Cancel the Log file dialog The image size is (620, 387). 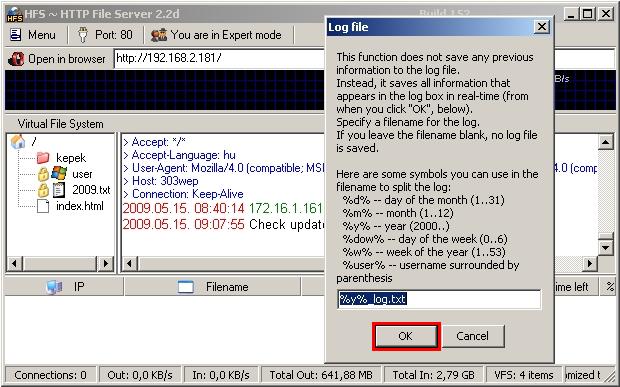point(473,336)
